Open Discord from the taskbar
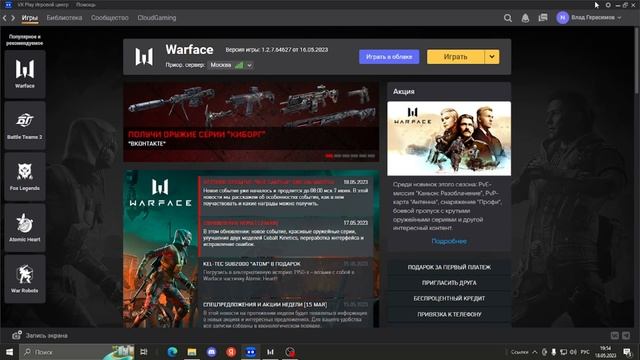Viewport: 640px width, 360px height. point(211,352)
